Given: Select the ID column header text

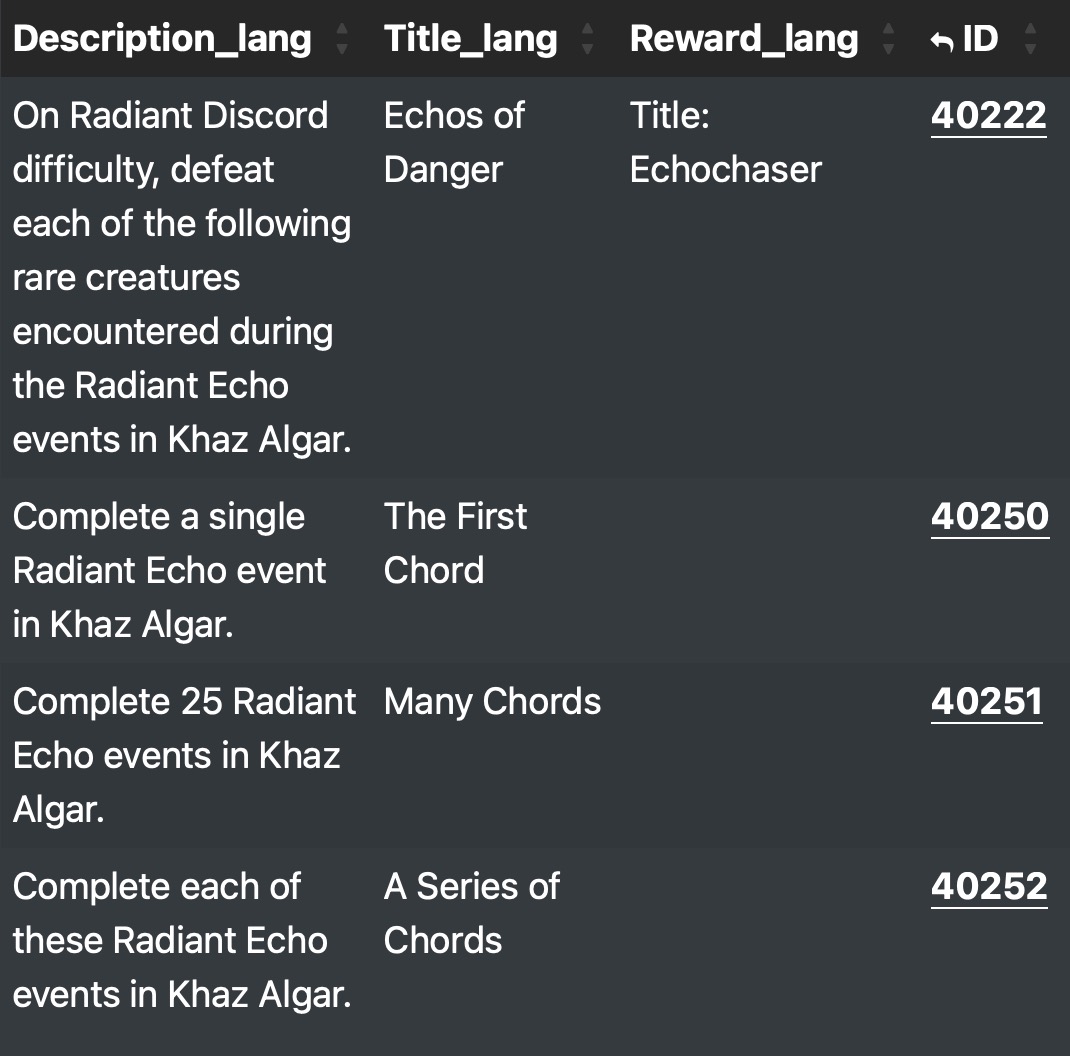Looking at the screenshot, I should [x=980, y=39].
